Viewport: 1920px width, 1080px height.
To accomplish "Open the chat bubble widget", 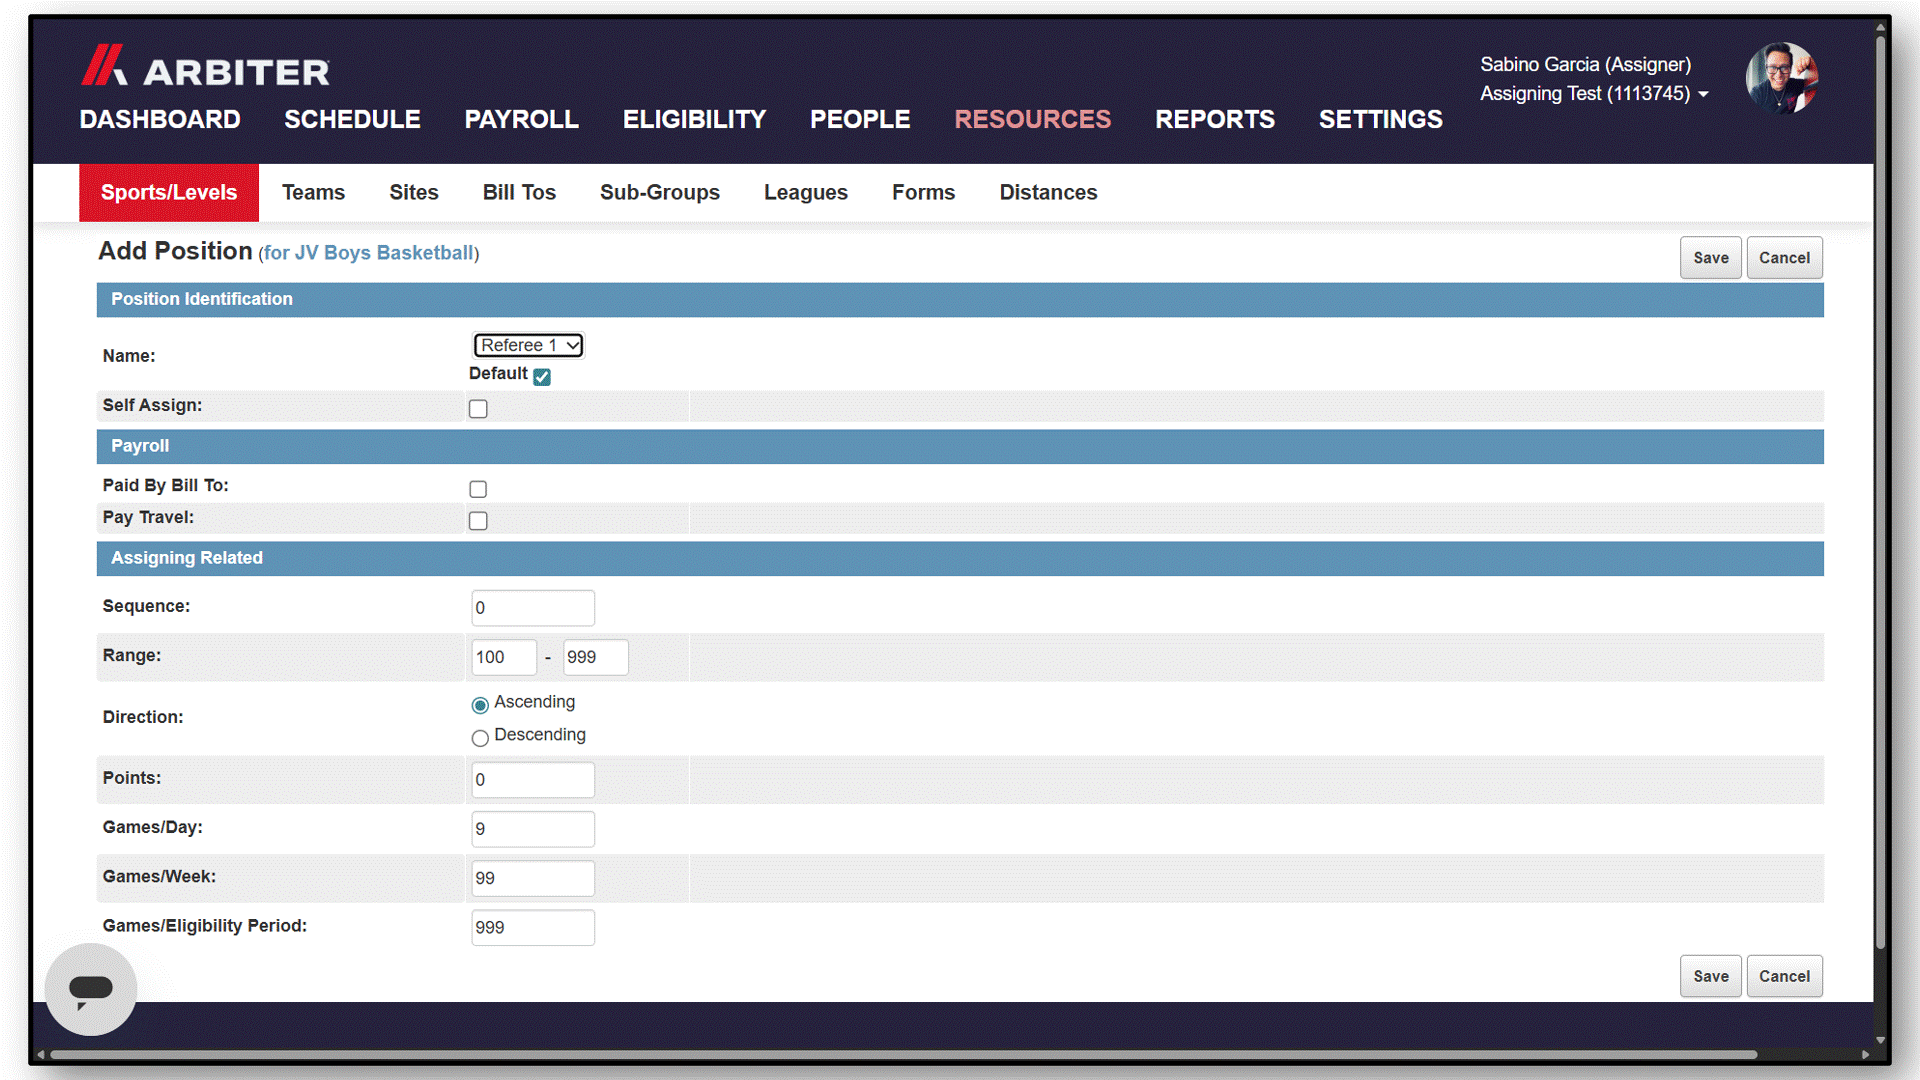I will 90,989.
